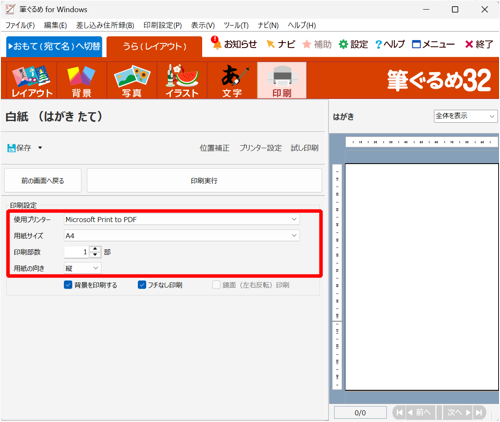
Task: Click the 0/0 page counter field
Action: [360, 413]
